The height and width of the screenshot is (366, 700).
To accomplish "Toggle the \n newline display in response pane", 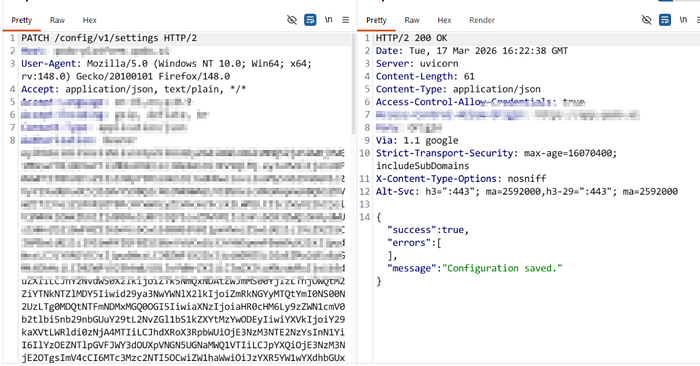I will [x=683, y=20].
